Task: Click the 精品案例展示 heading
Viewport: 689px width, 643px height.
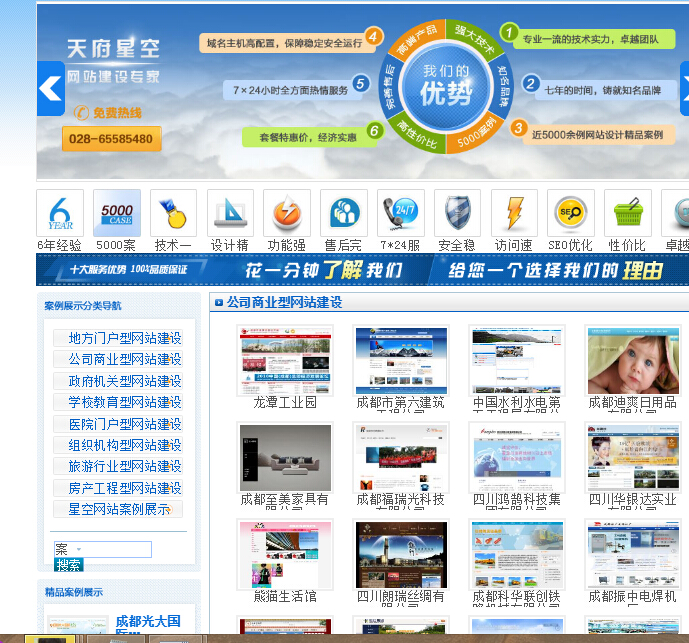Action: point(73,592)
